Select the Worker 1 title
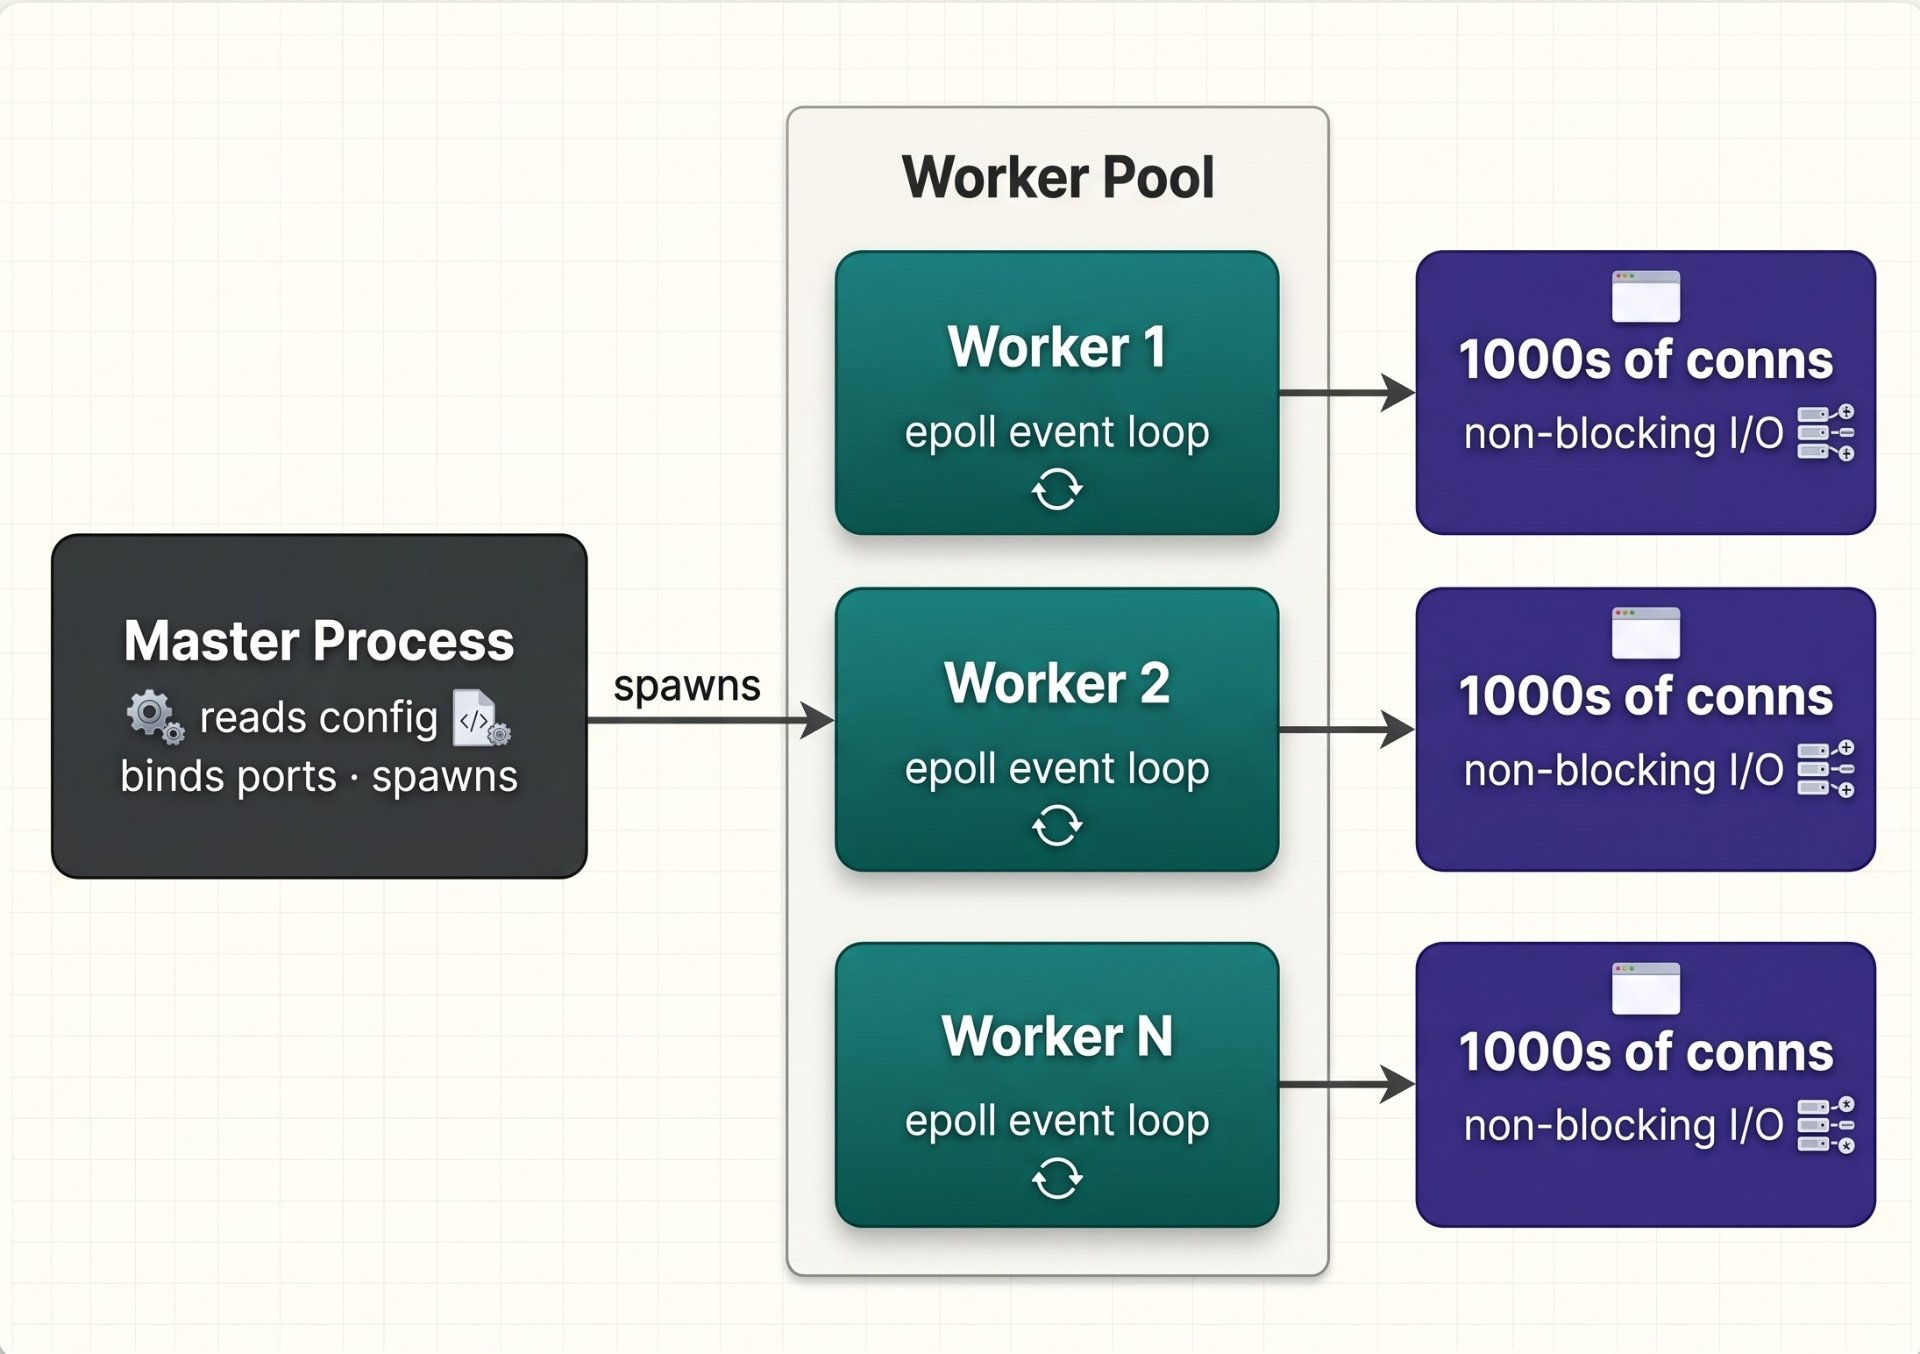This screenshot has width=1920, height=1354. (1057, 347)
